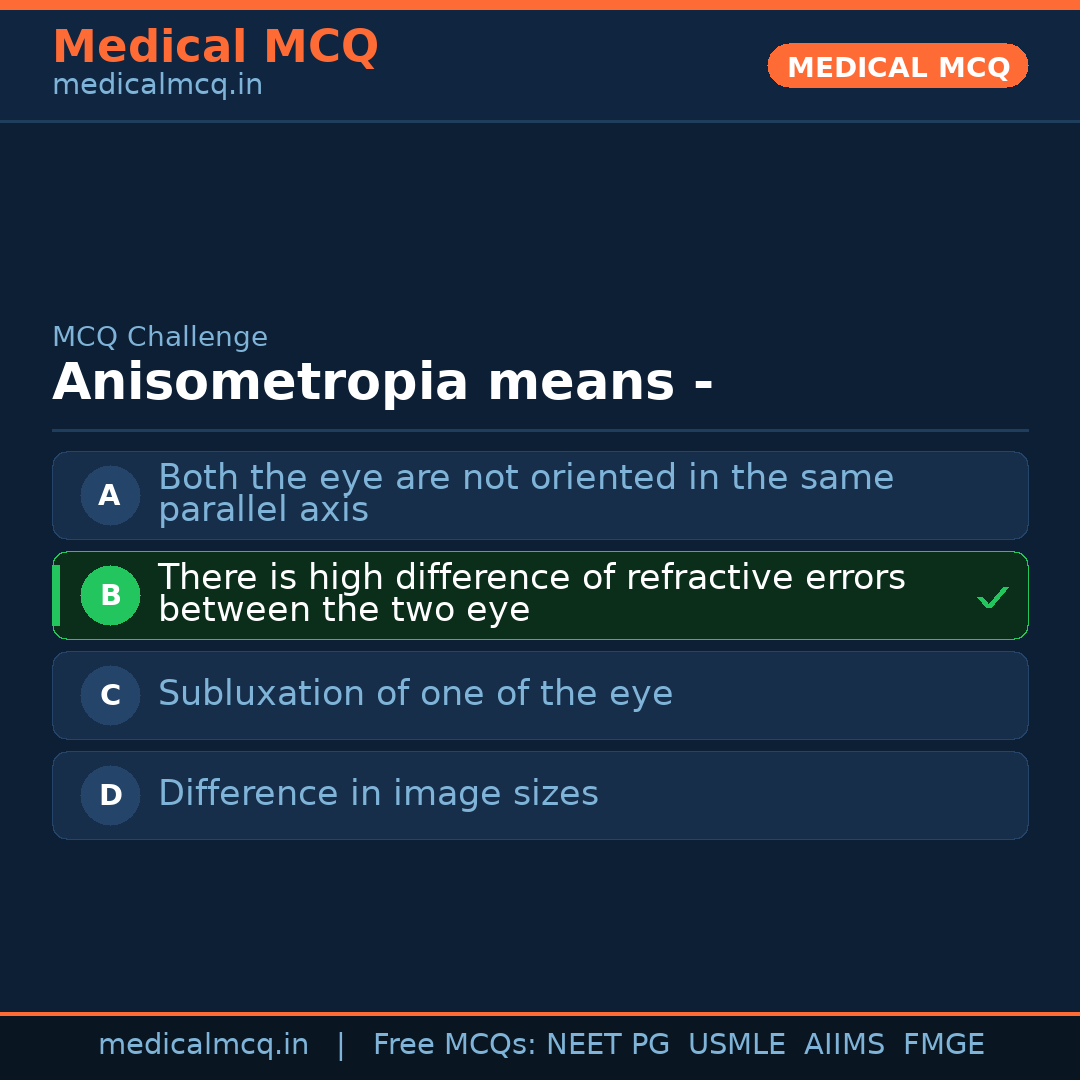Select answer 'Difference in image sizes'
The width and height of the screenshot is (1080, 1080).
coord(378,794)
